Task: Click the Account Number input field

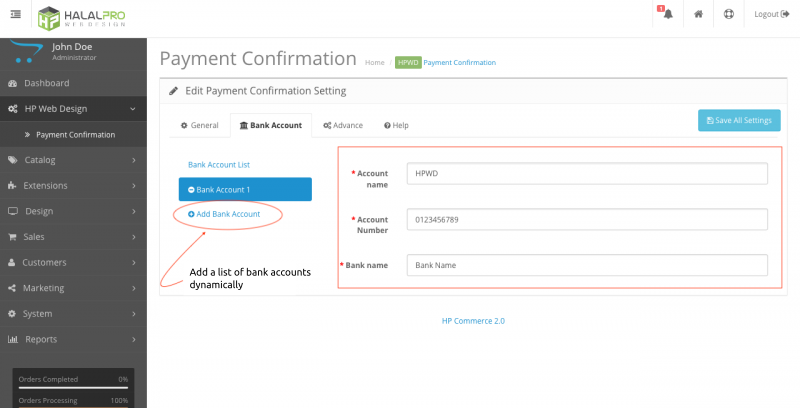Action: point(587,219)
